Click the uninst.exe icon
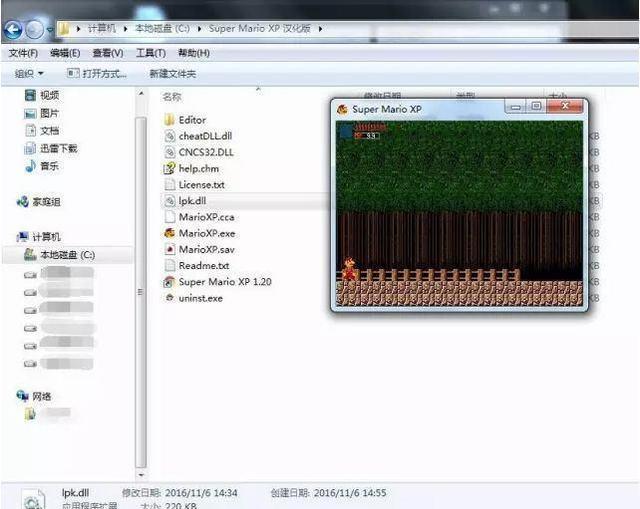The height and width of the screenshot is (509, 640). [169, 298]
